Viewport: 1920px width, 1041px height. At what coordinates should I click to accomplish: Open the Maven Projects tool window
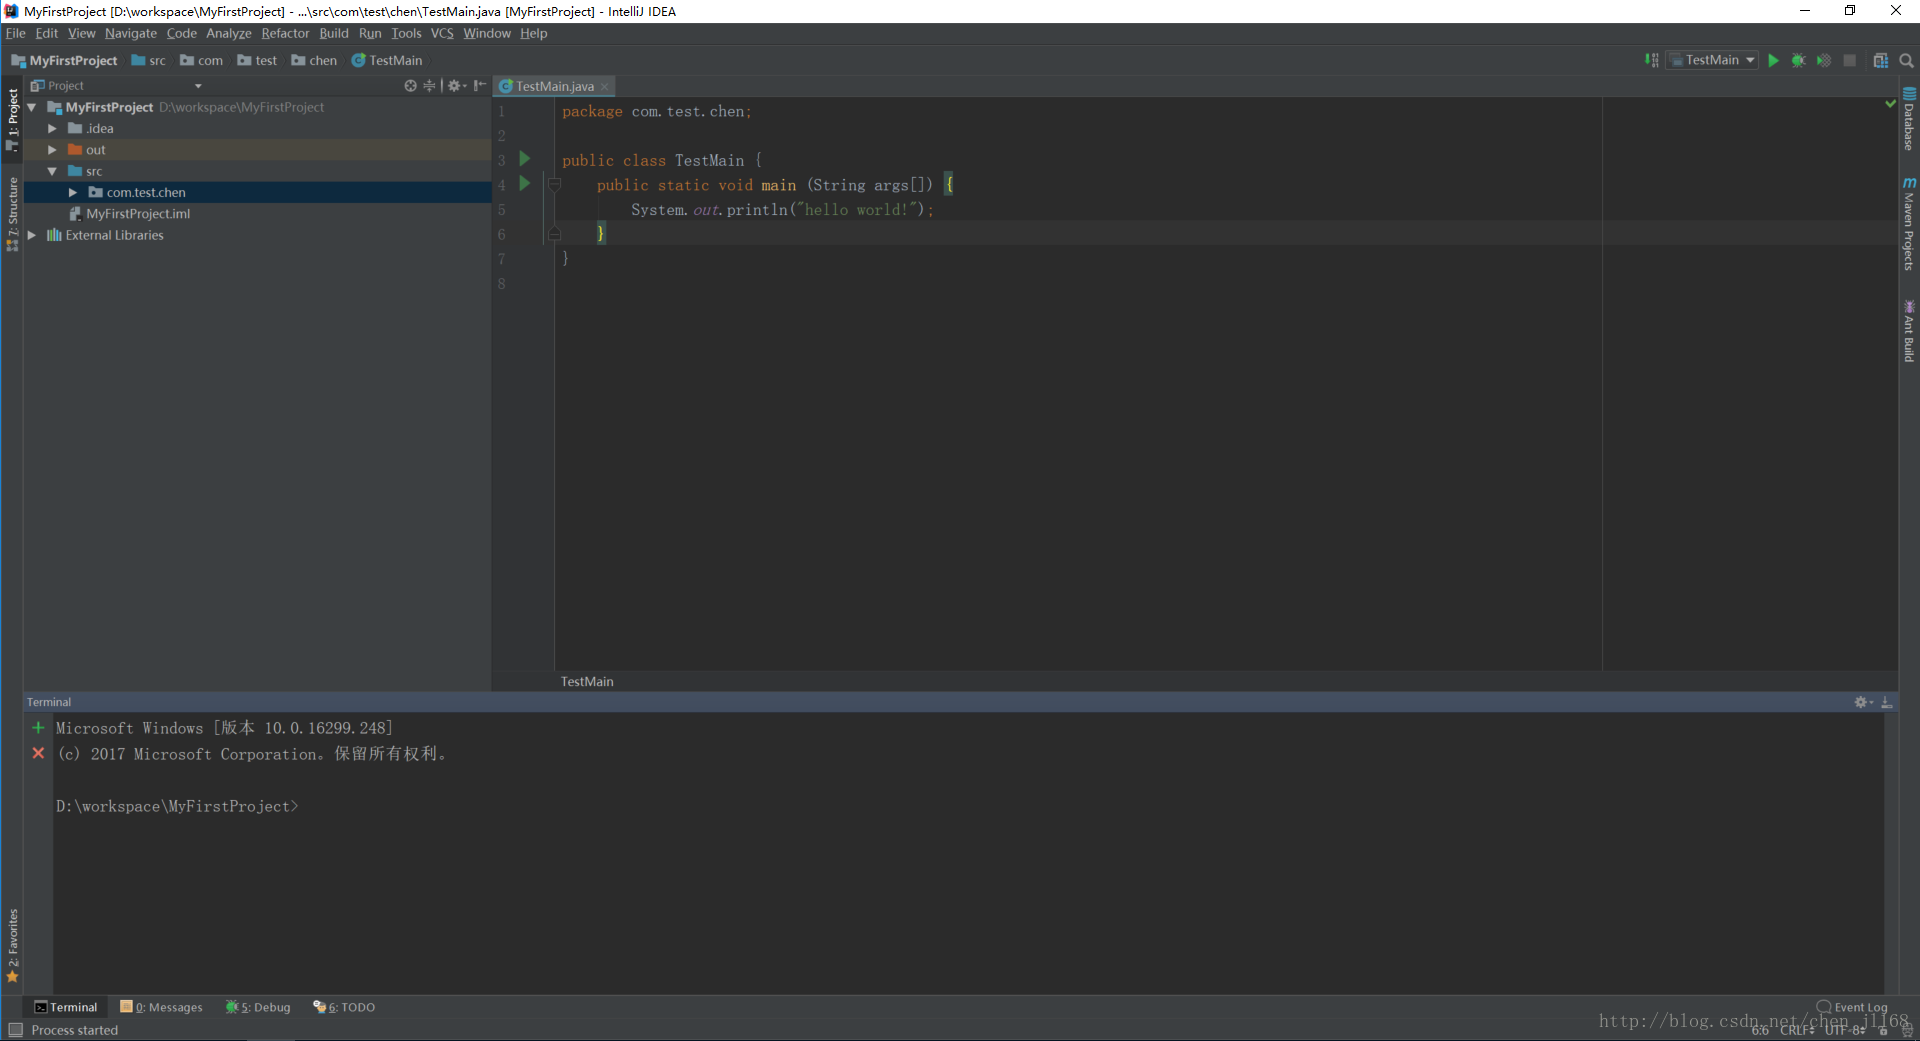[1909, 224]
